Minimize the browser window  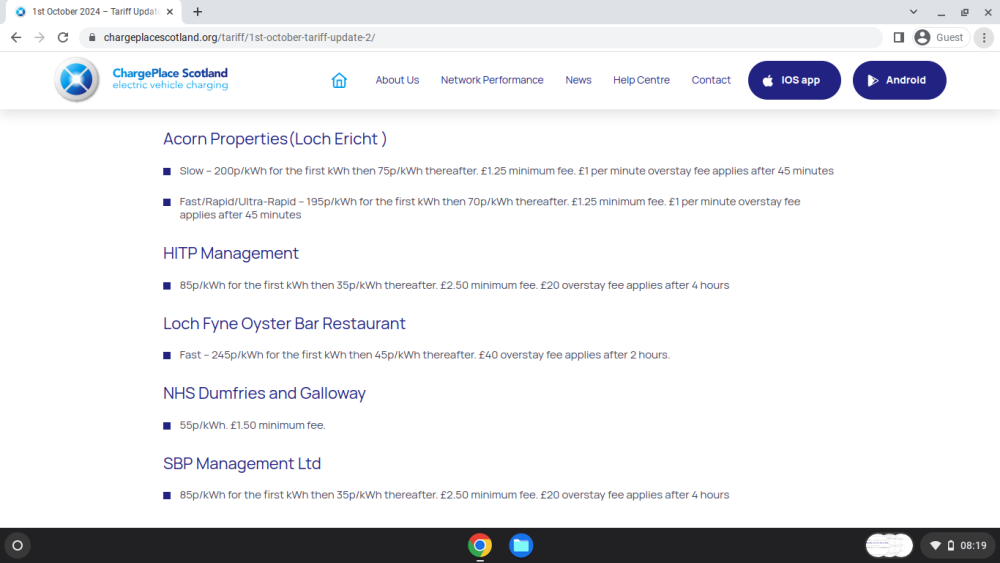pyautogui.click(x=941, y=12)
